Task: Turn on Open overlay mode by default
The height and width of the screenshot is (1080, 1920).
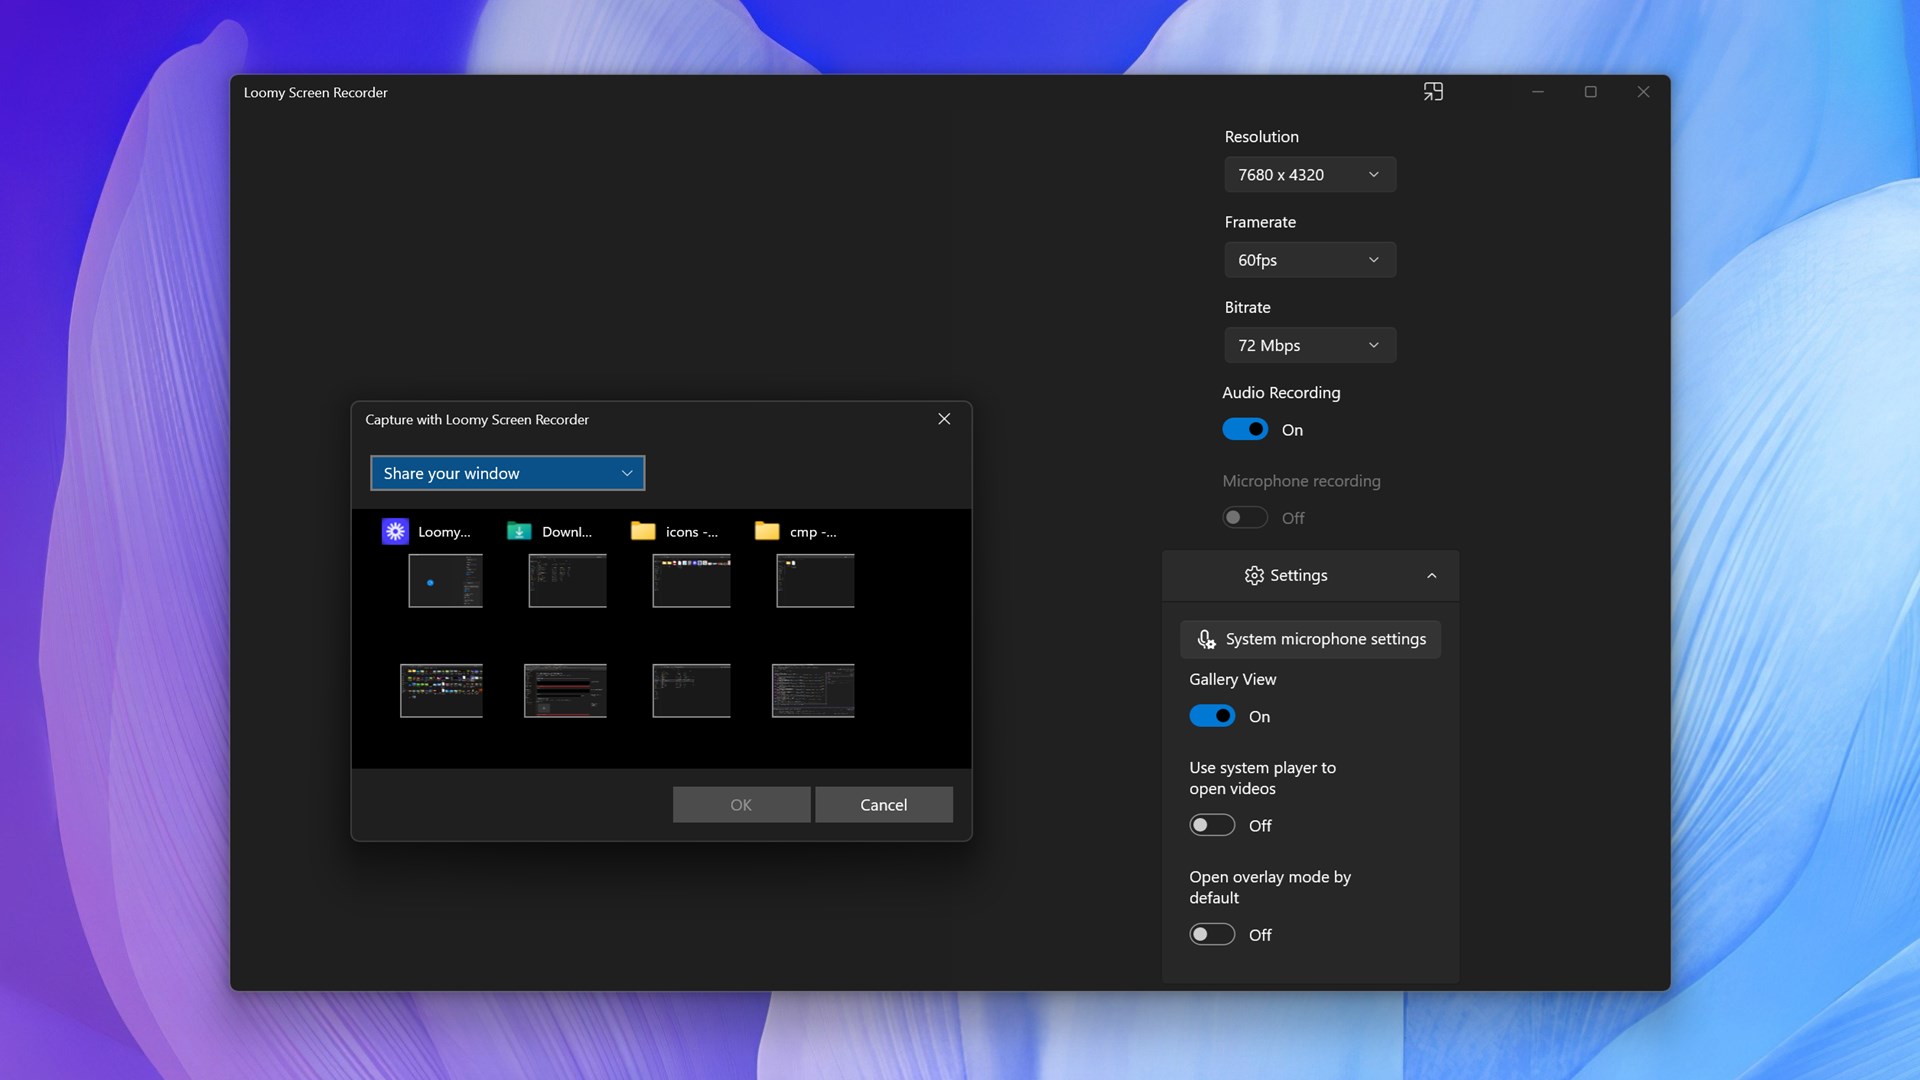Action: click(x=1212, y=934)
